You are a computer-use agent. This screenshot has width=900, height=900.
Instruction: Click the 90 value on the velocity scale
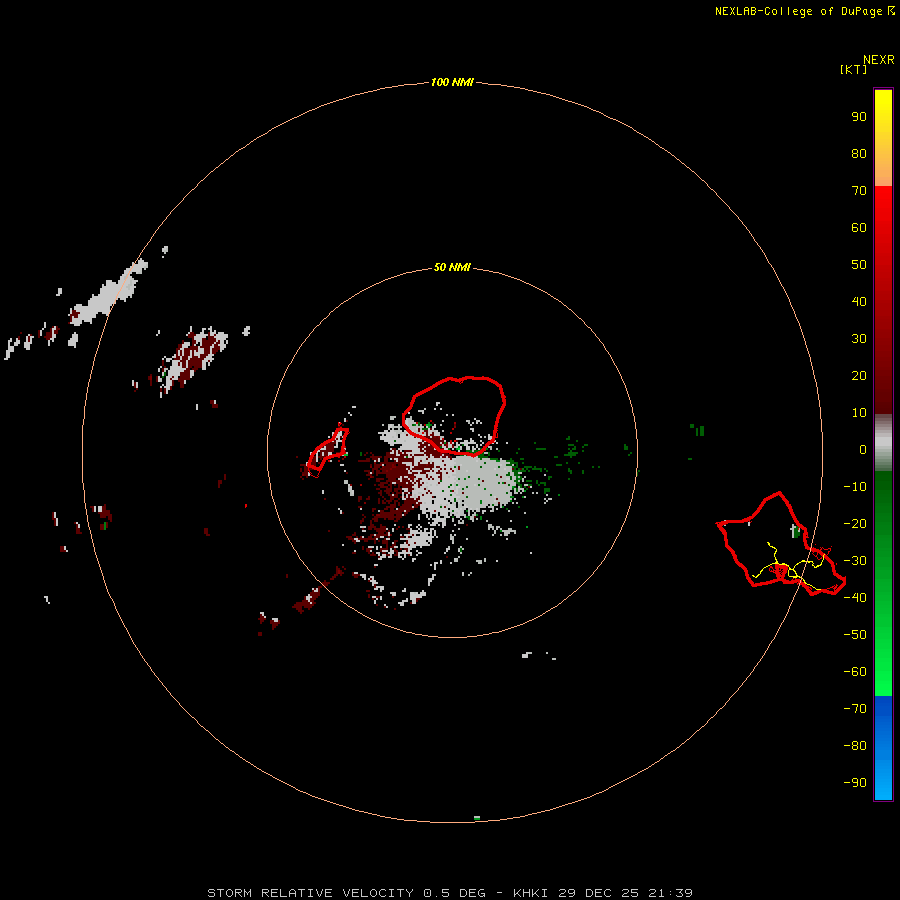859,117
